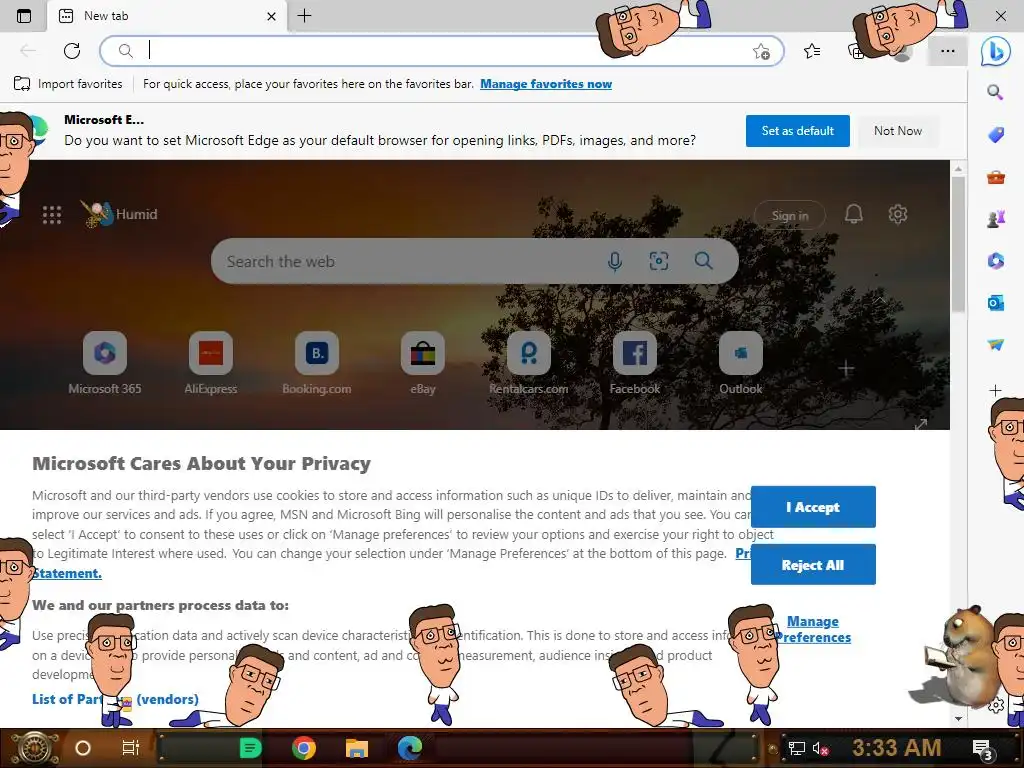This screenshot has width=1024, height=768.
Task: Open a new tab with the plus
Action: [304, 16]
